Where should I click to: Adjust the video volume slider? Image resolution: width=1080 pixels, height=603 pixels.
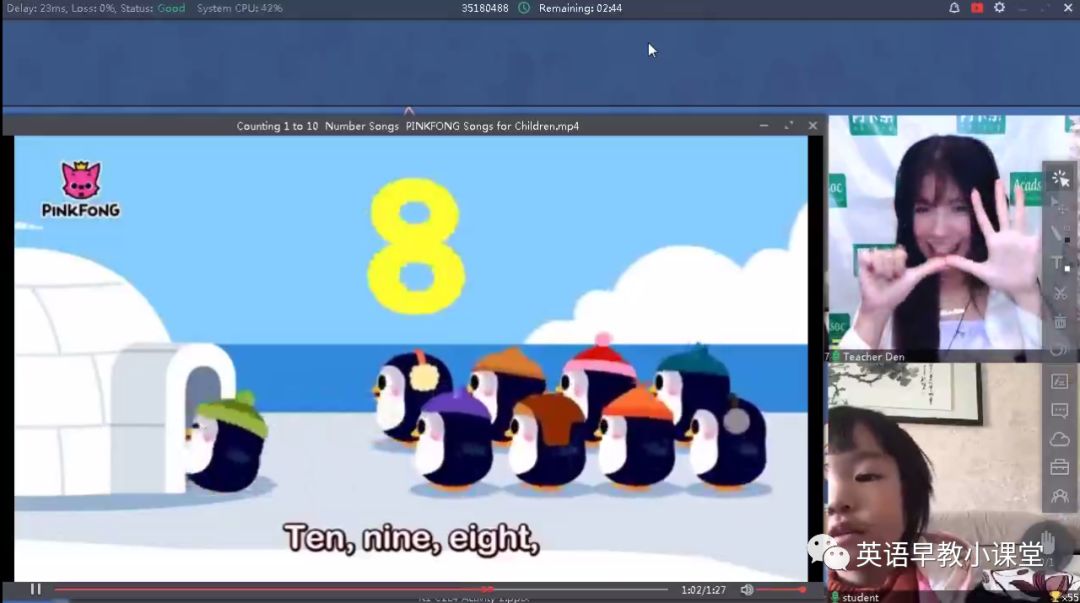(x=781, y=590)
